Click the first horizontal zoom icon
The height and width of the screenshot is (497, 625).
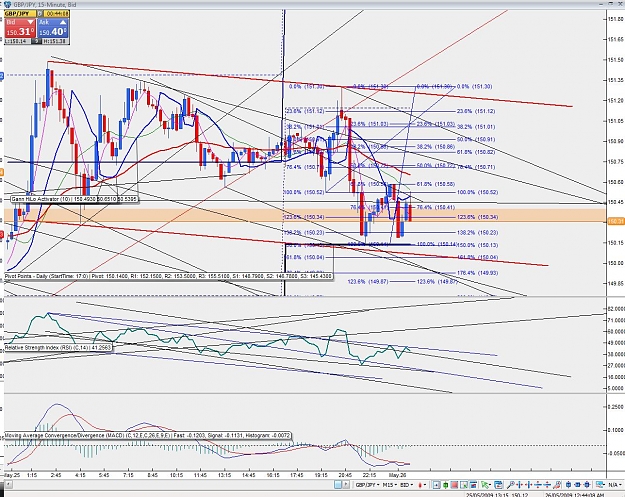pyautogui.click(x=520, y=485)
